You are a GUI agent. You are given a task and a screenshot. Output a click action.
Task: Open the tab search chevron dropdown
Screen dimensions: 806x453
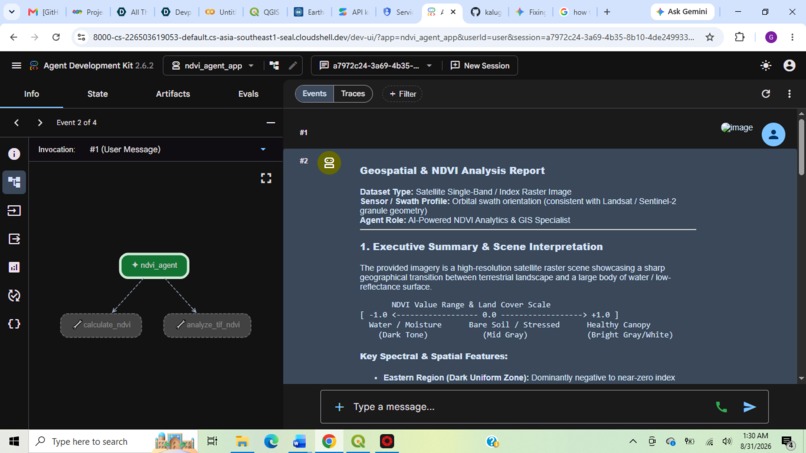tap(11, 11)
